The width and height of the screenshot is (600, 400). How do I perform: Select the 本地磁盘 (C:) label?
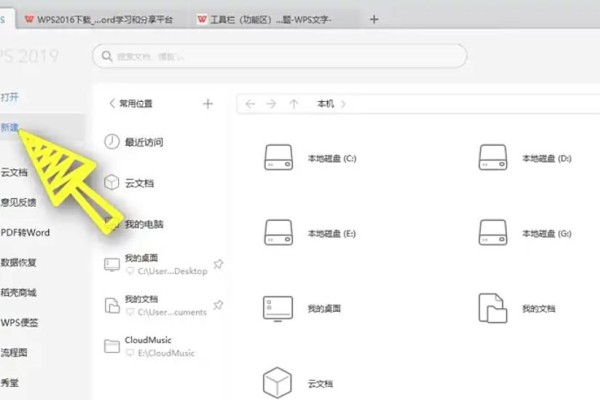[332, 158]
